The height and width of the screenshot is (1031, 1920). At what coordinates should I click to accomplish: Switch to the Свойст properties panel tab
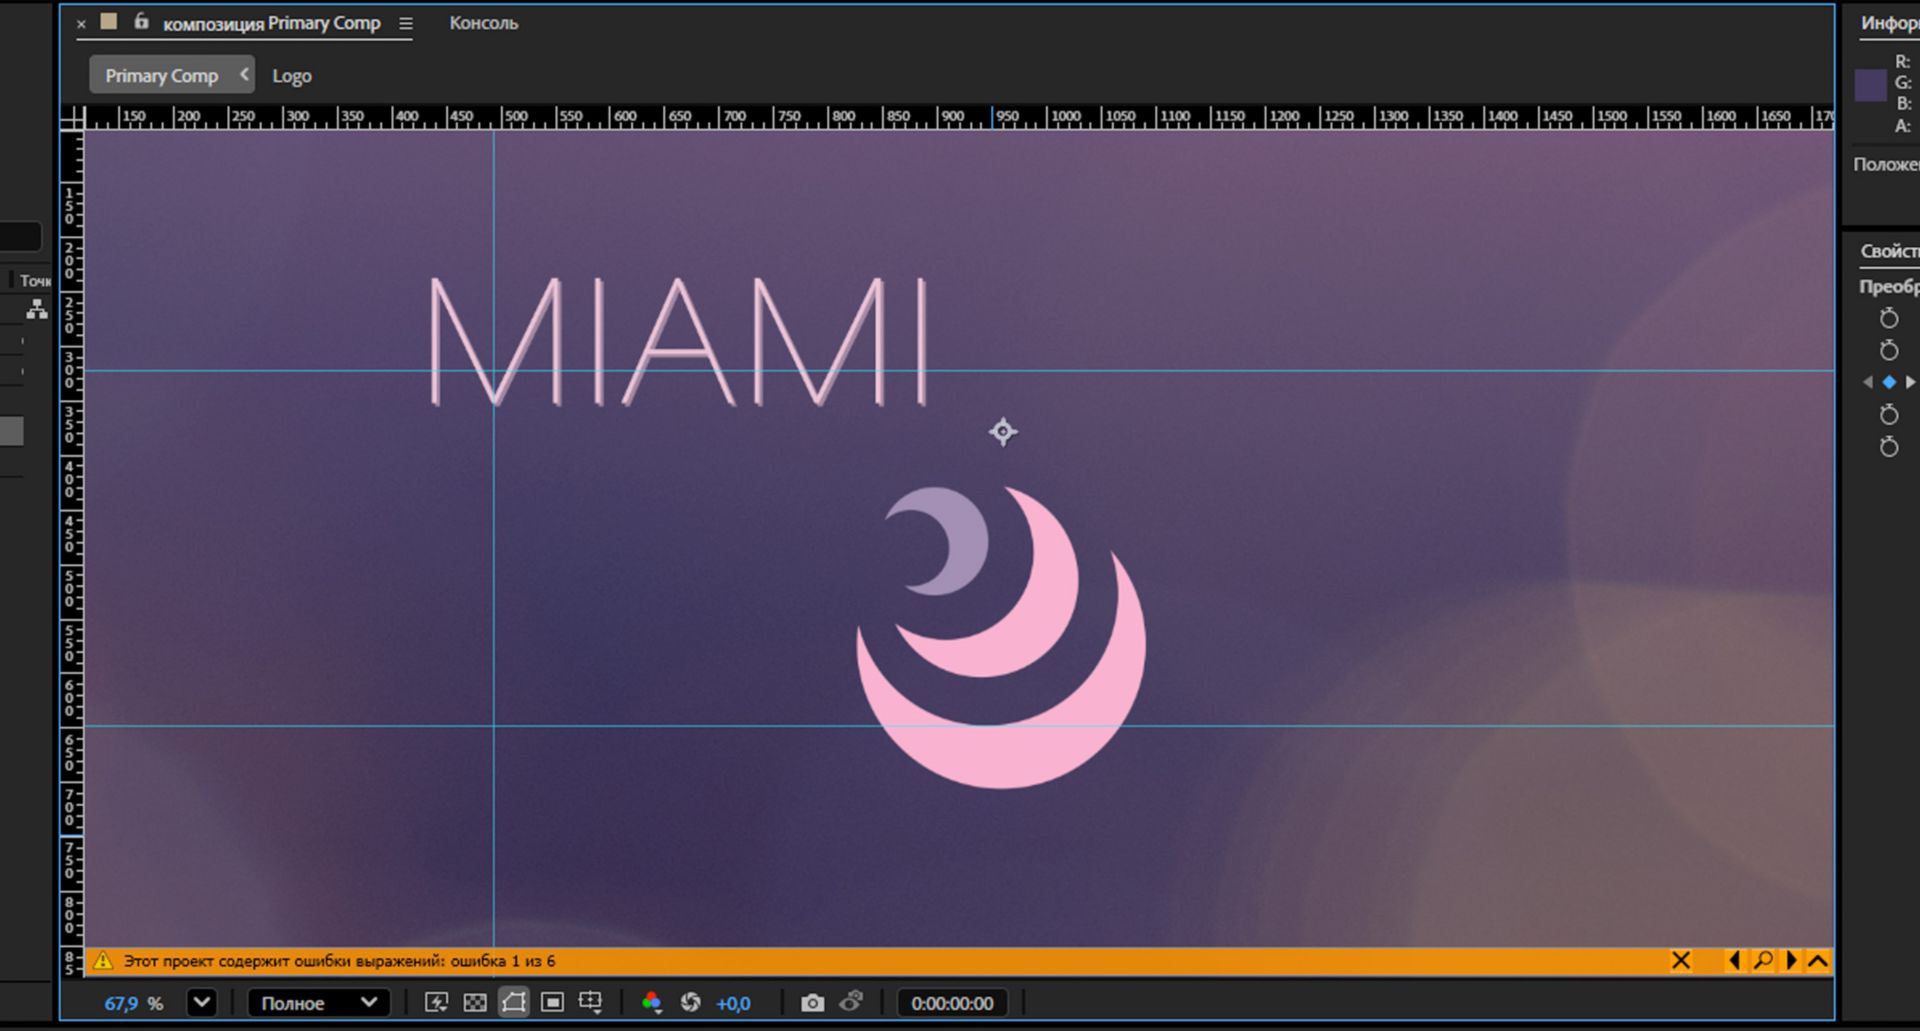(1888, 251)
